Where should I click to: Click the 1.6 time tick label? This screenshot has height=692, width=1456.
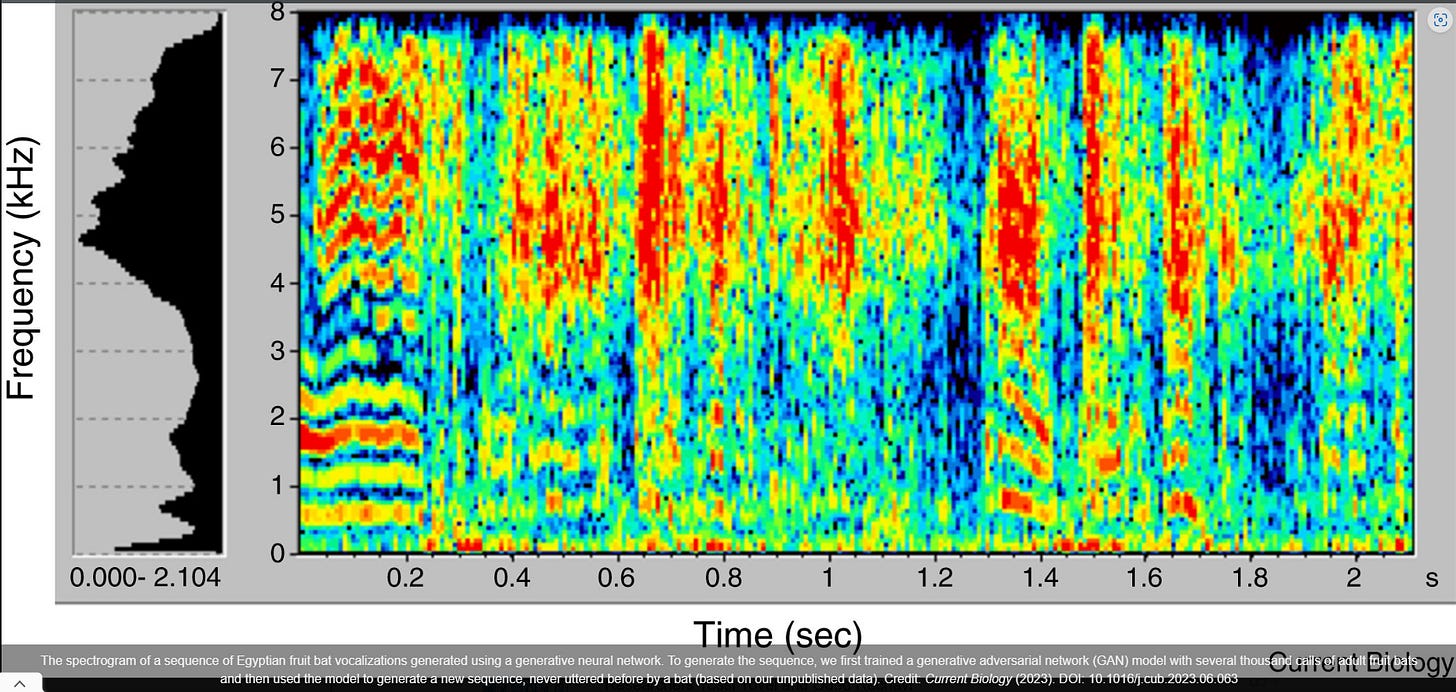[x=1145, y=580]
